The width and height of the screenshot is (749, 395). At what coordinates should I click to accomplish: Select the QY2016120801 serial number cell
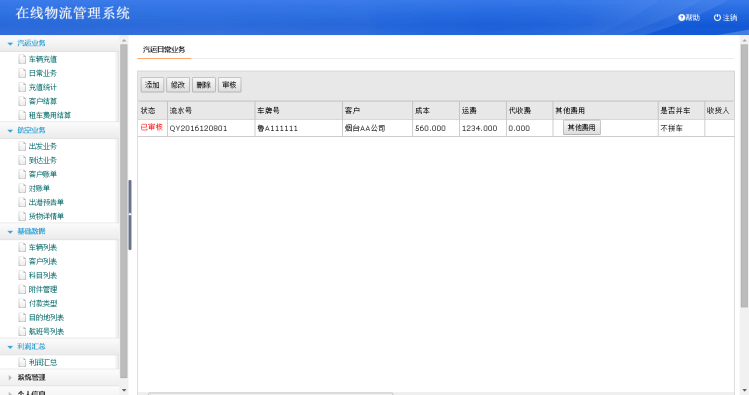[x=211, y=128]
